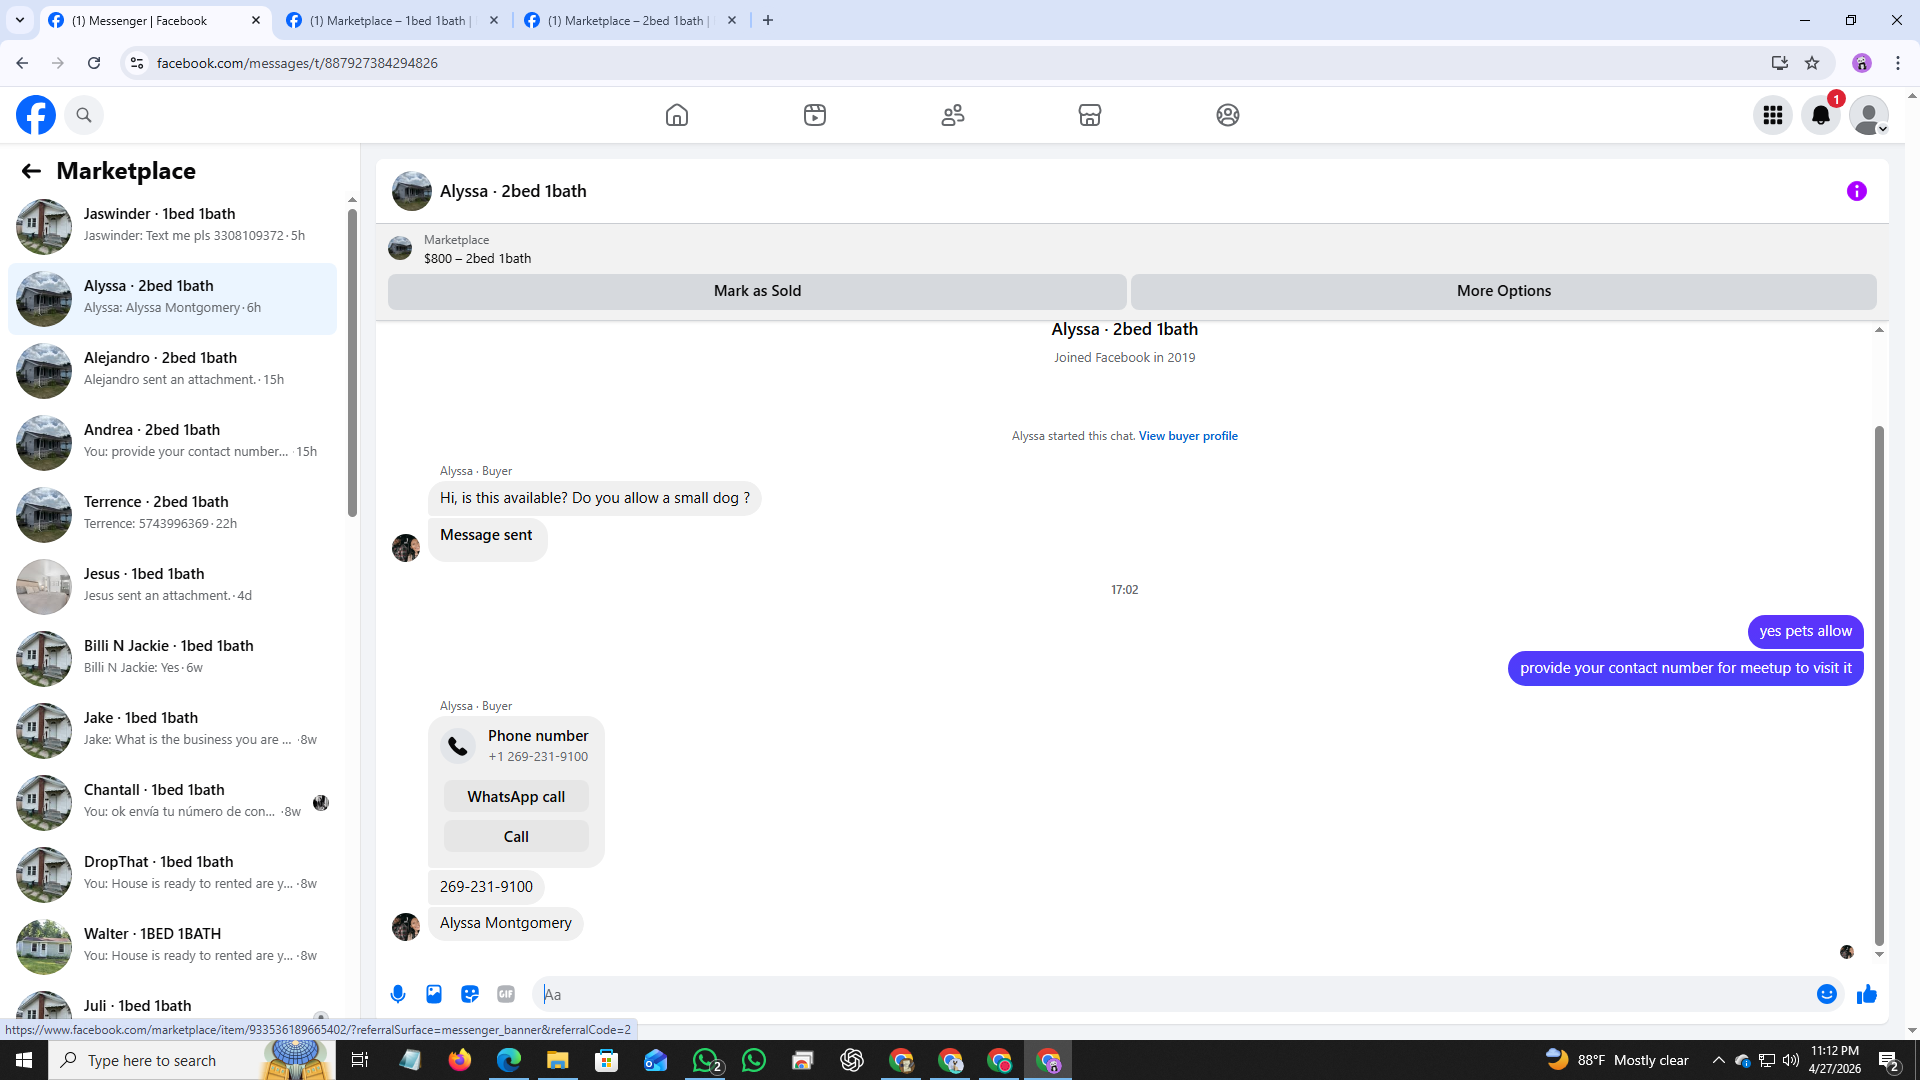Open the Groups icon in top navigation
Viewport: 1920px width, 1080px height.
click(1228, 115)
